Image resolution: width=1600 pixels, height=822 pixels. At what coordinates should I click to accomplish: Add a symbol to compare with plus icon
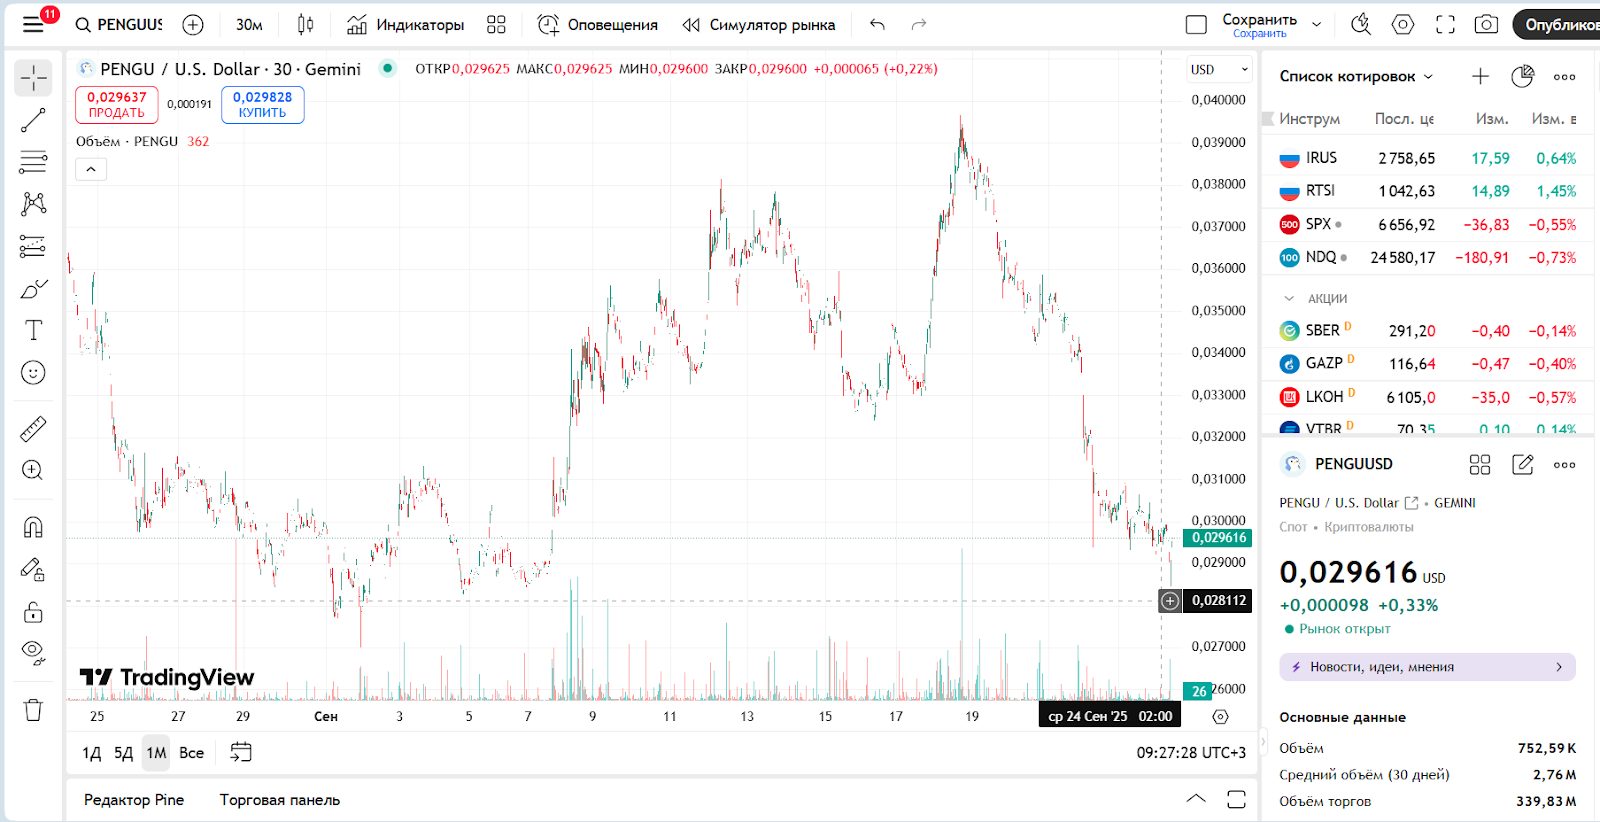[x=193, y=24]
